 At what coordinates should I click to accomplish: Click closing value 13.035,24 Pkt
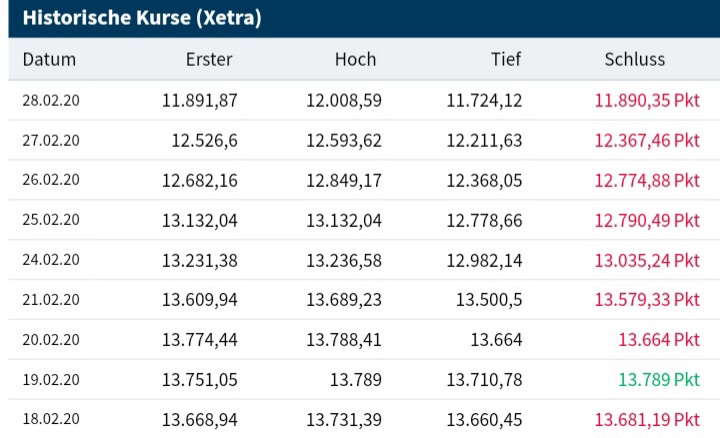click(647, 260)
